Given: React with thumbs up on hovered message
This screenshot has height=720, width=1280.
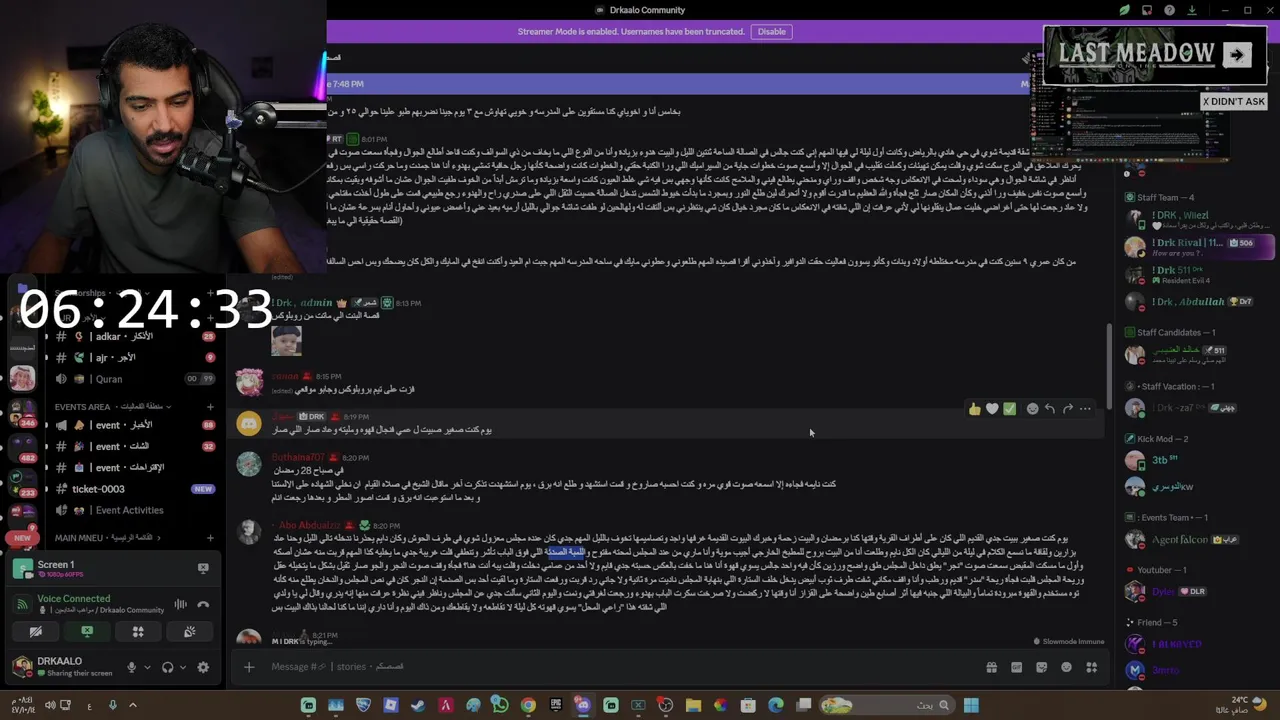Looking at the screenshot, I should tap(974, 409).
